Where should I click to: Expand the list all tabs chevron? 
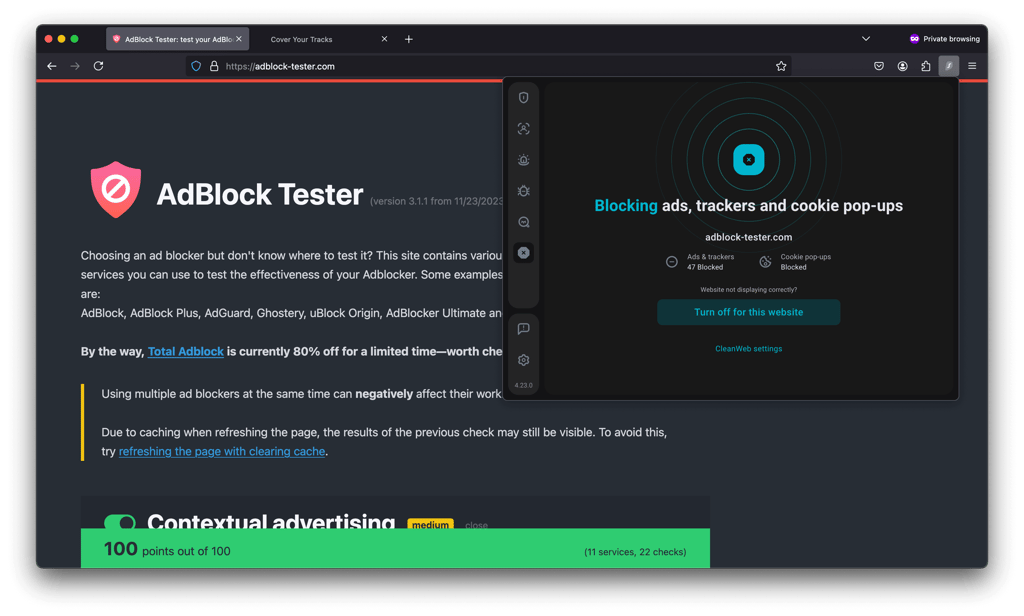(x=866, y=39)
